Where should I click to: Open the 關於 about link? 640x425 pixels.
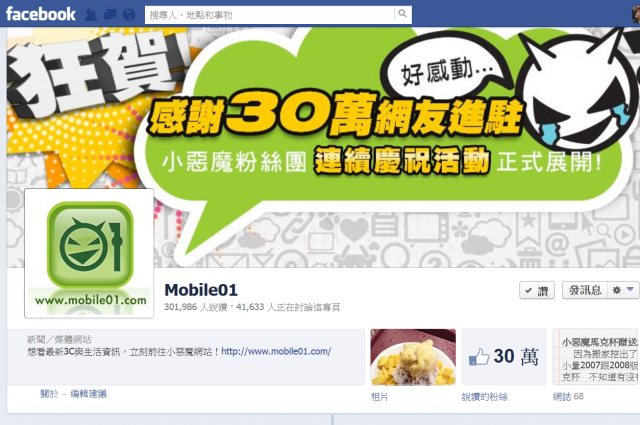point(49,394)
